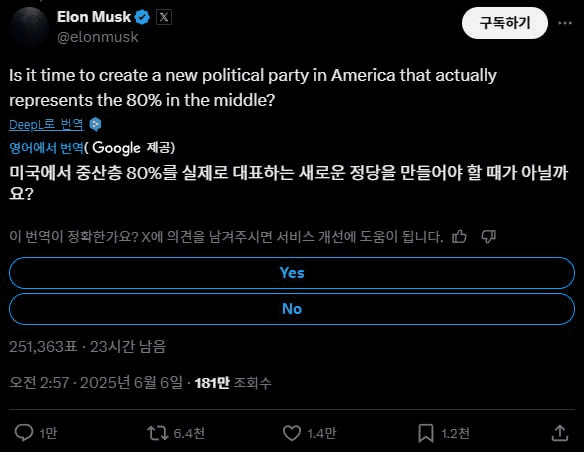Screen dimensions: 584x452
Task: Click the Elon Musk display name
Action: (x=94, y=17)
